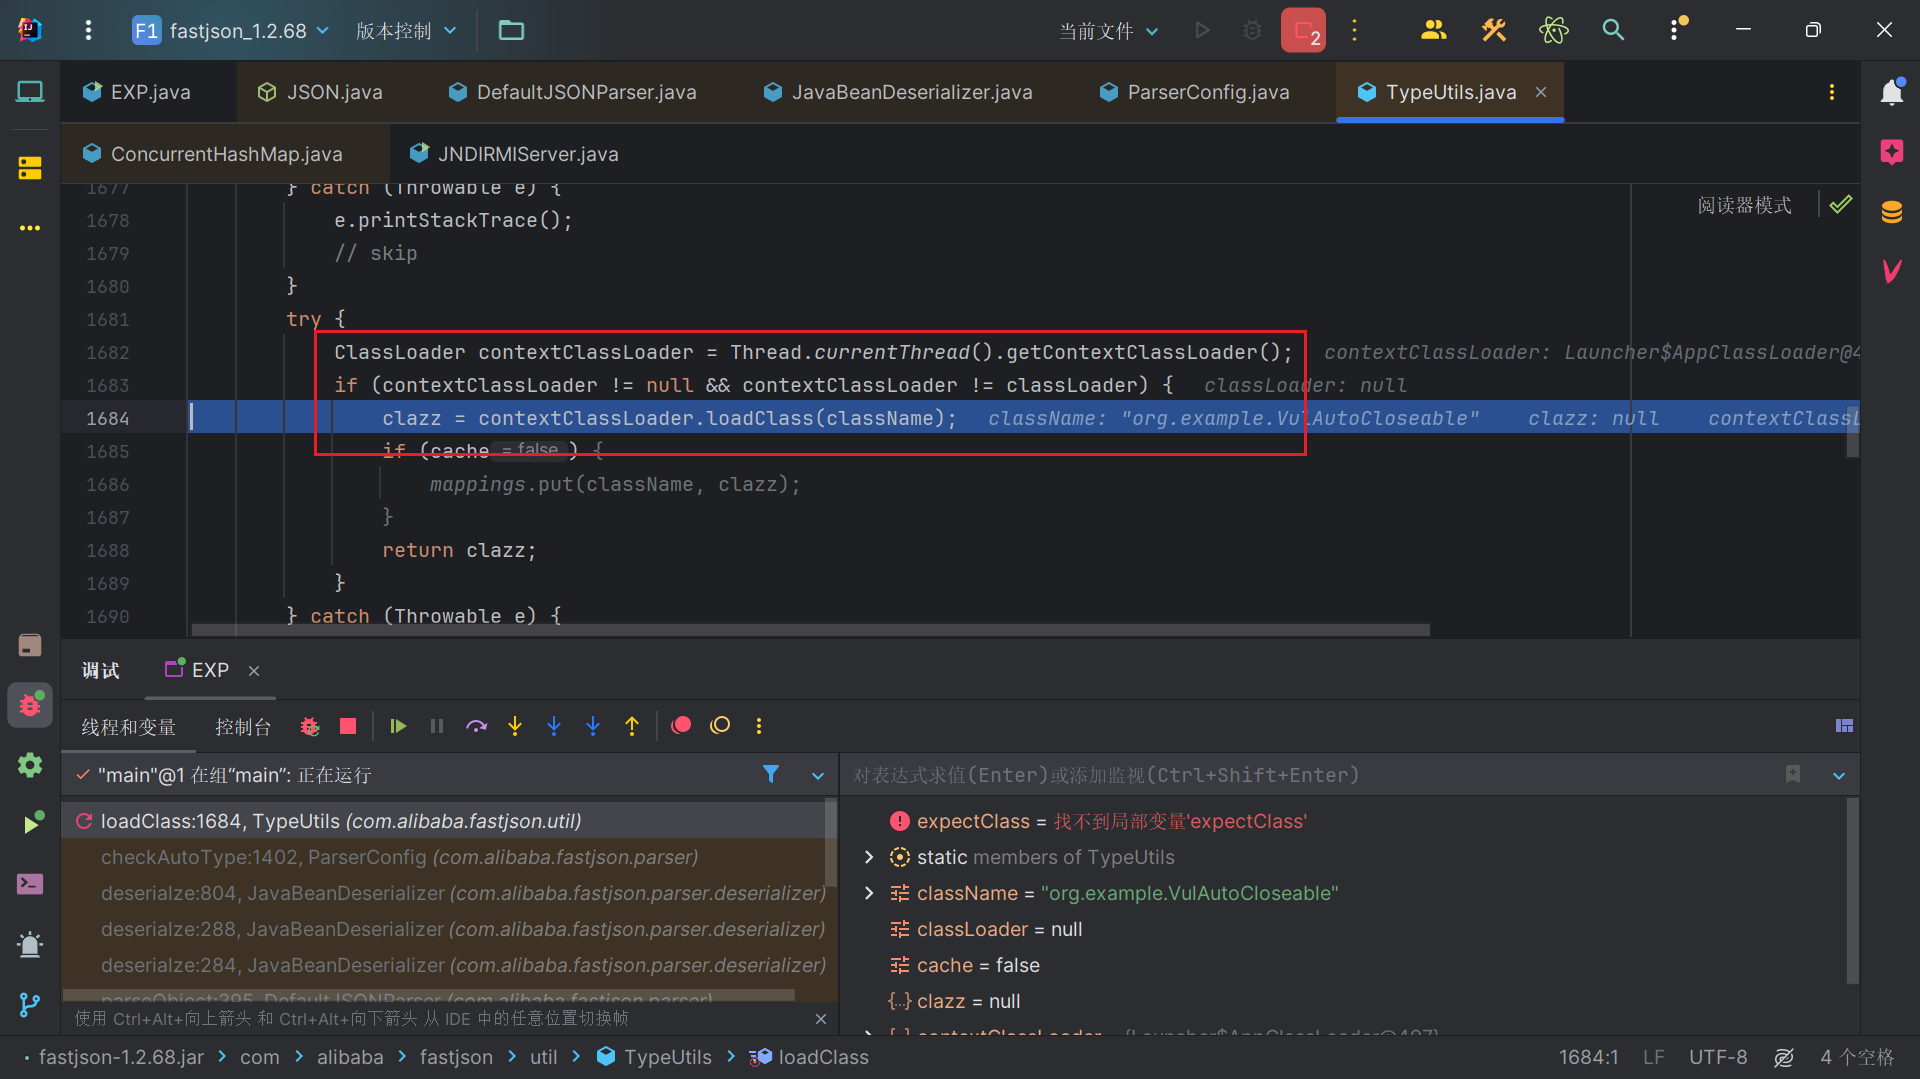Open more debugger actions menu
This screenshot has width=1920, height=1079.
(759, 726)
